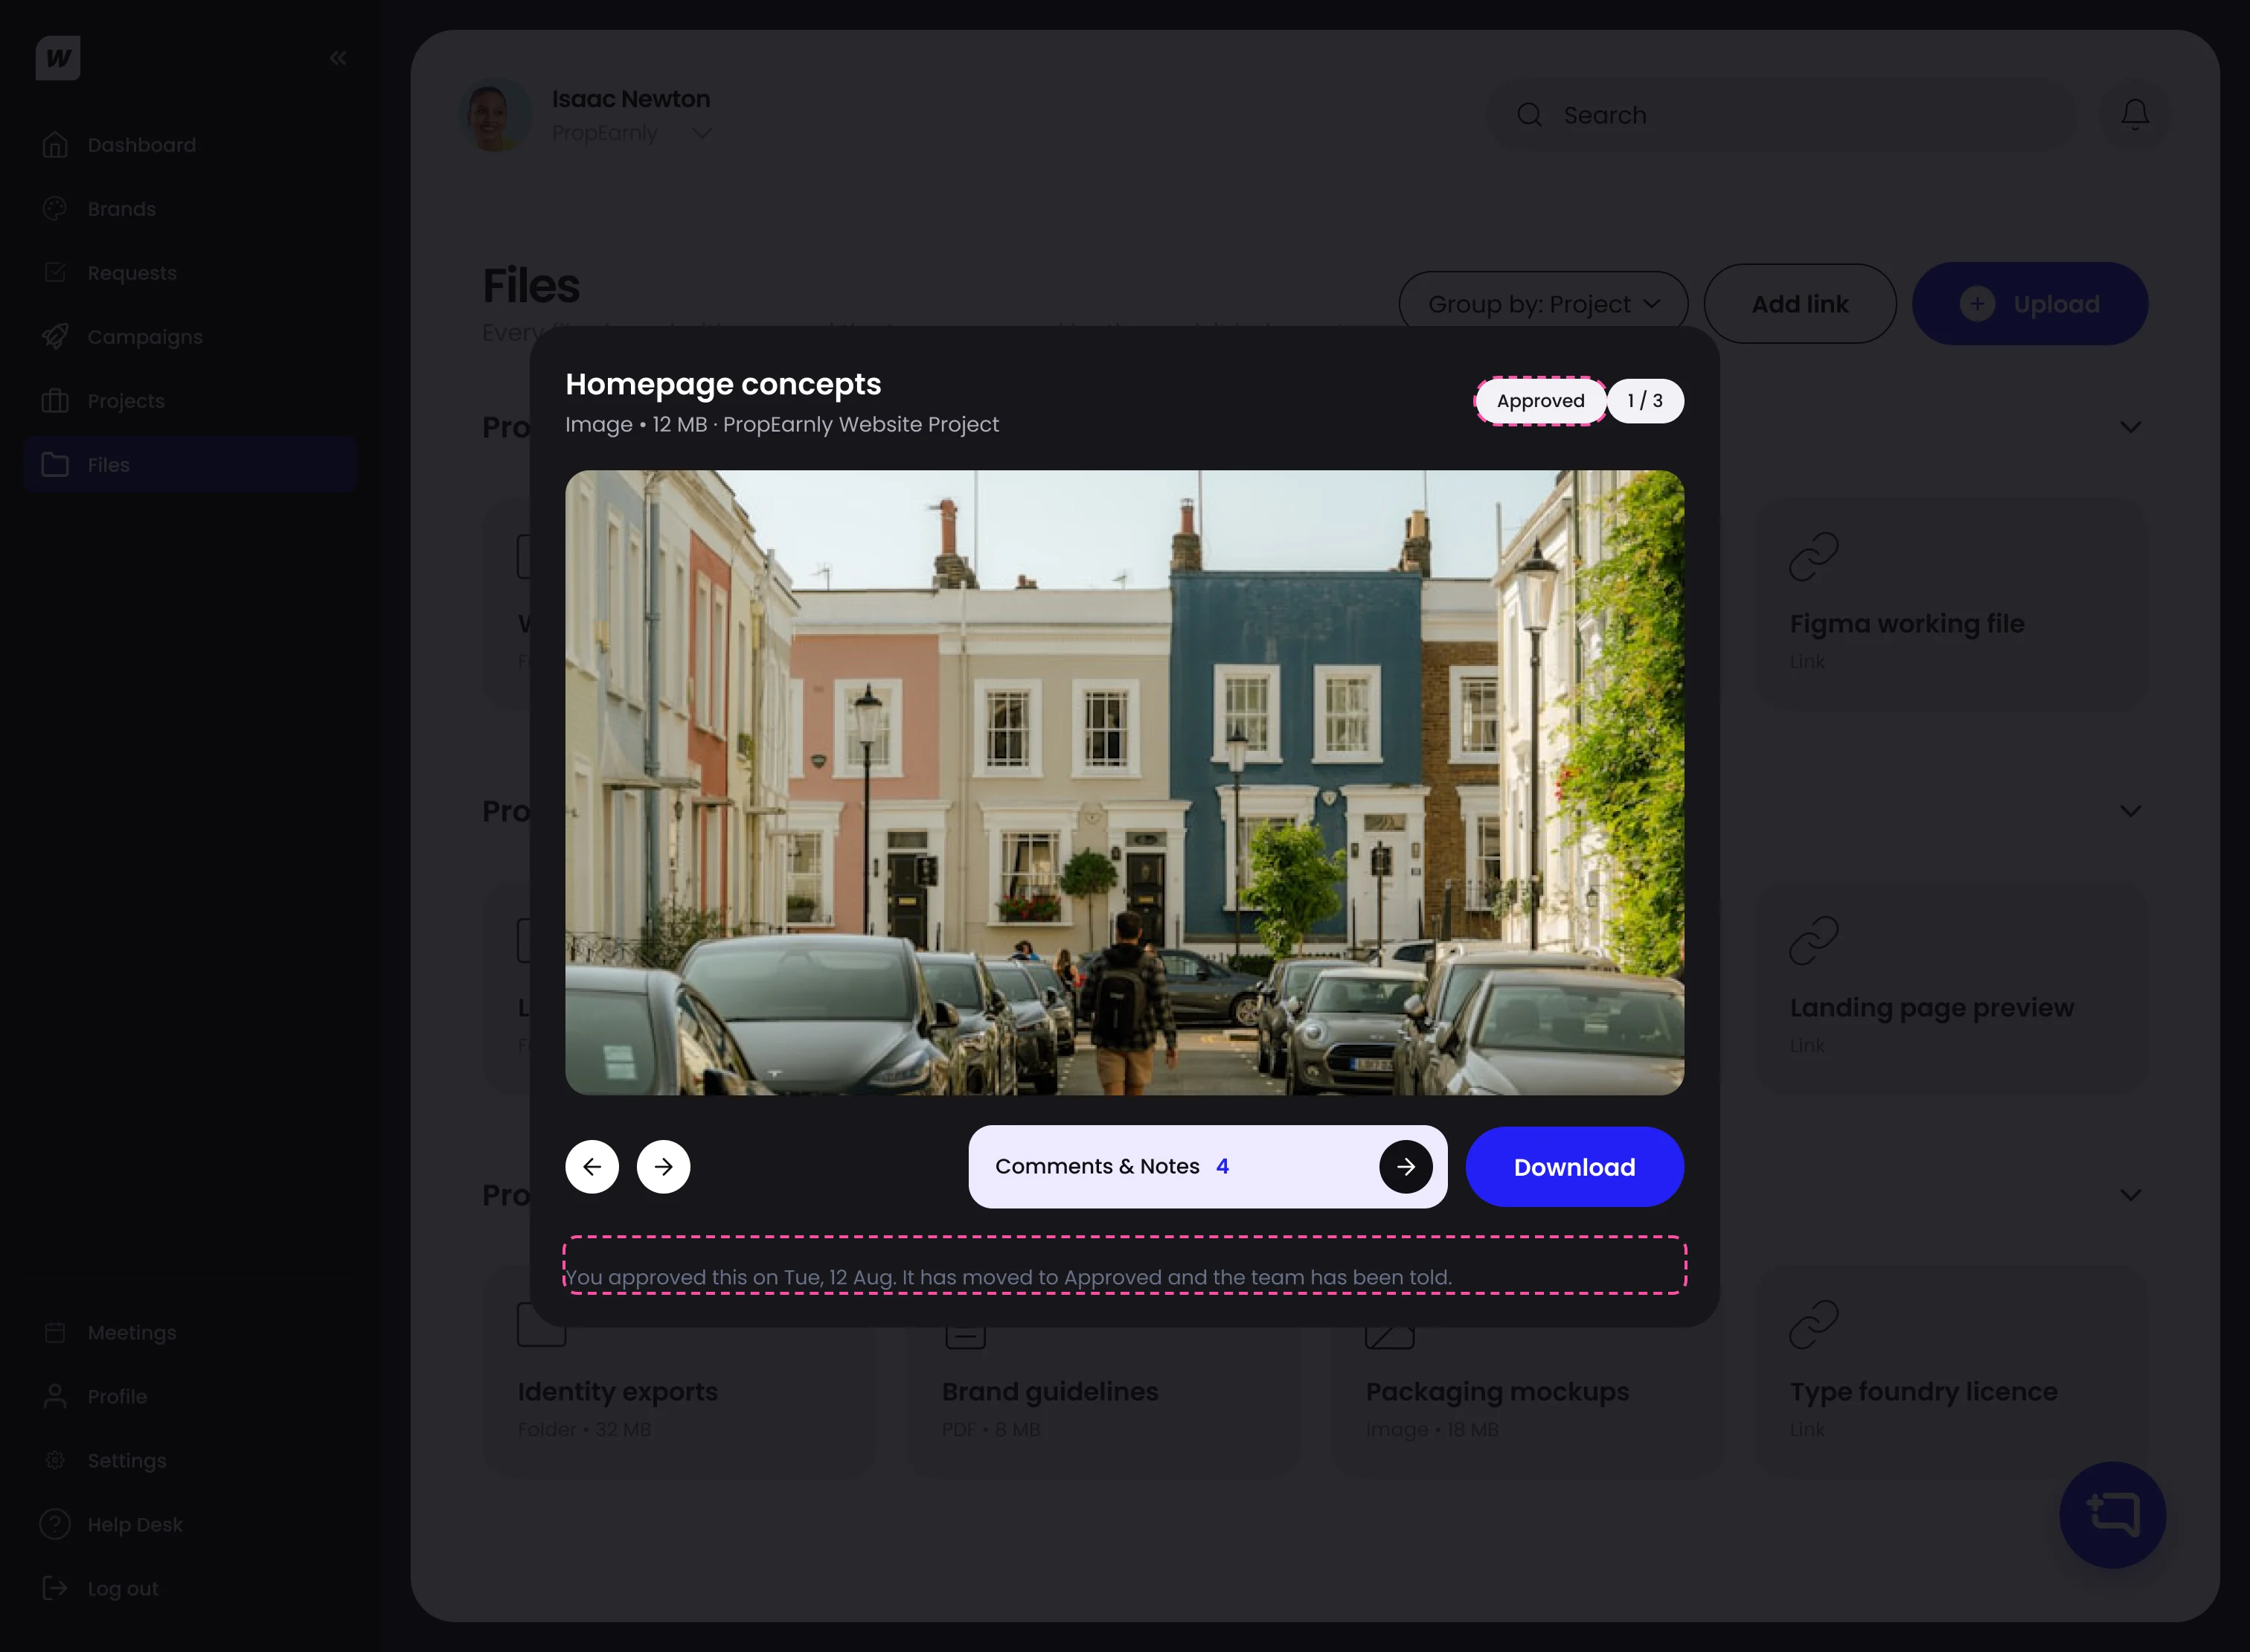Click the Approved status badge
This screenshot has width=2250, height=1652.
pos(1541,401)
